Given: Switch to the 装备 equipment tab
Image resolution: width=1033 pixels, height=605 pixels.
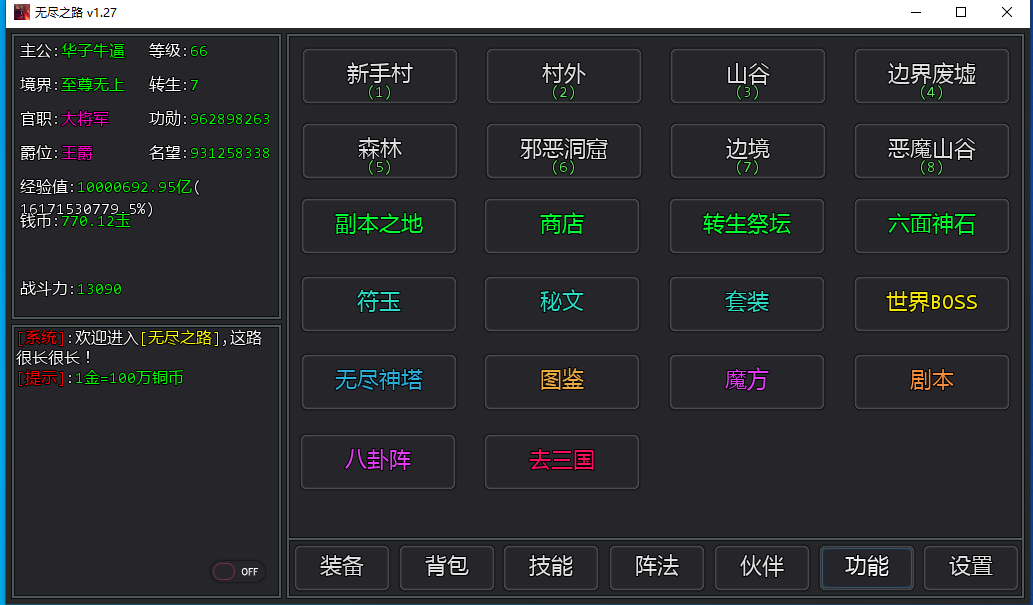Looking at the screenshot, I should tap(342, 567).
